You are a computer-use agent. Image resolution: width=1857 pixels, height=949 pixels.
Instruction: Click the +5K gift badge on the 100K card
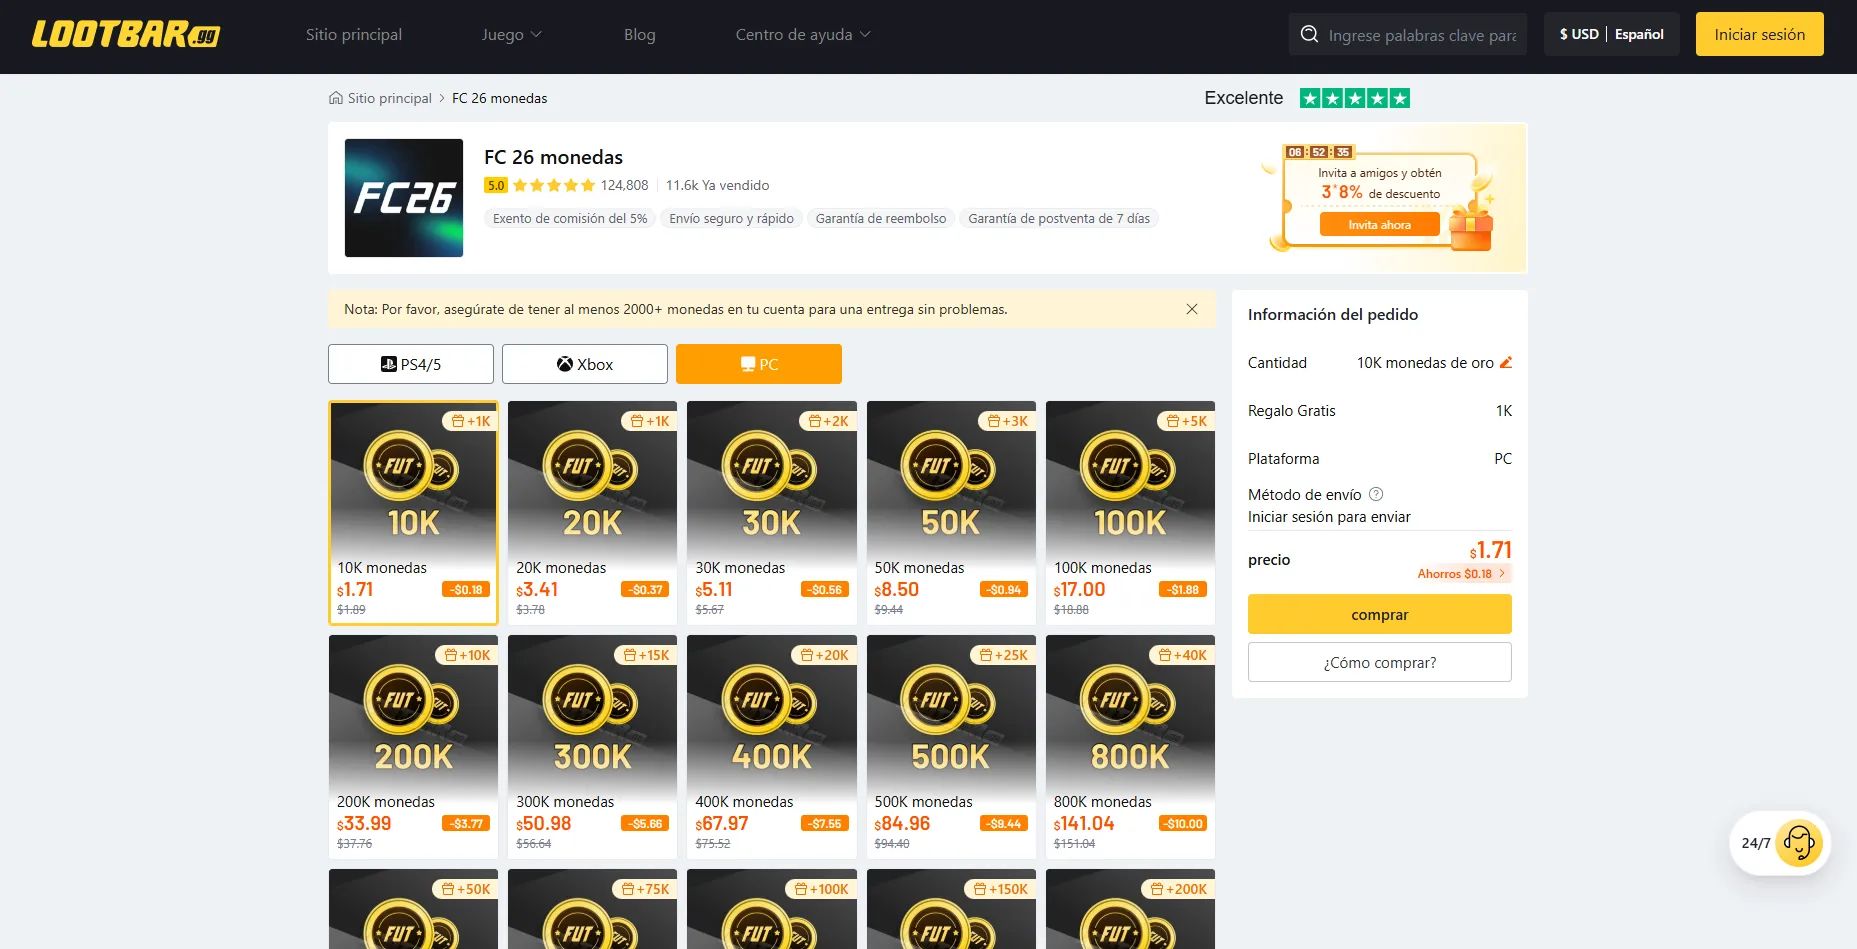click(x=1186, y=421)
